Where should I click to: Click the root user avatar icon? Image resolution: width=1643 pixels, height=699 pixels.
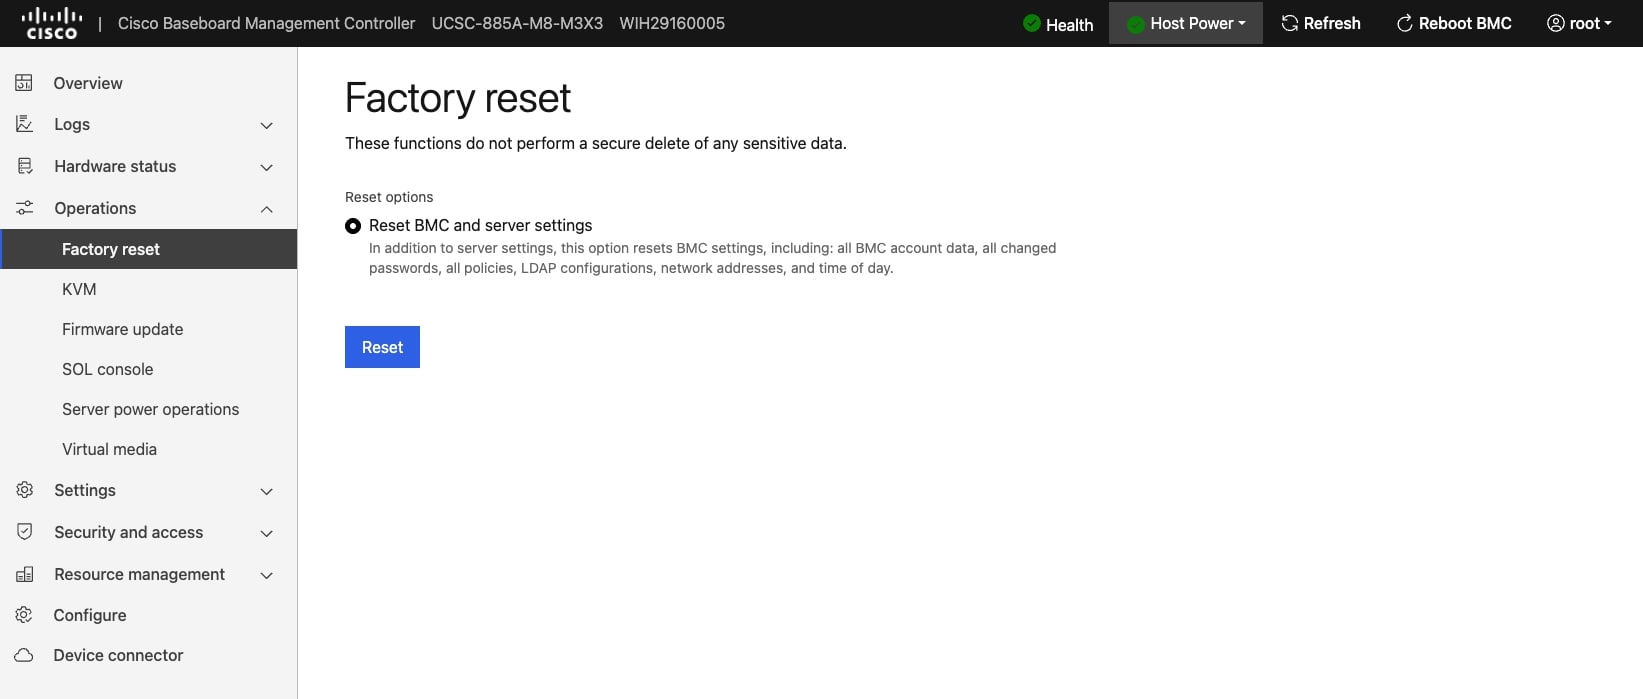point(1556,23)
